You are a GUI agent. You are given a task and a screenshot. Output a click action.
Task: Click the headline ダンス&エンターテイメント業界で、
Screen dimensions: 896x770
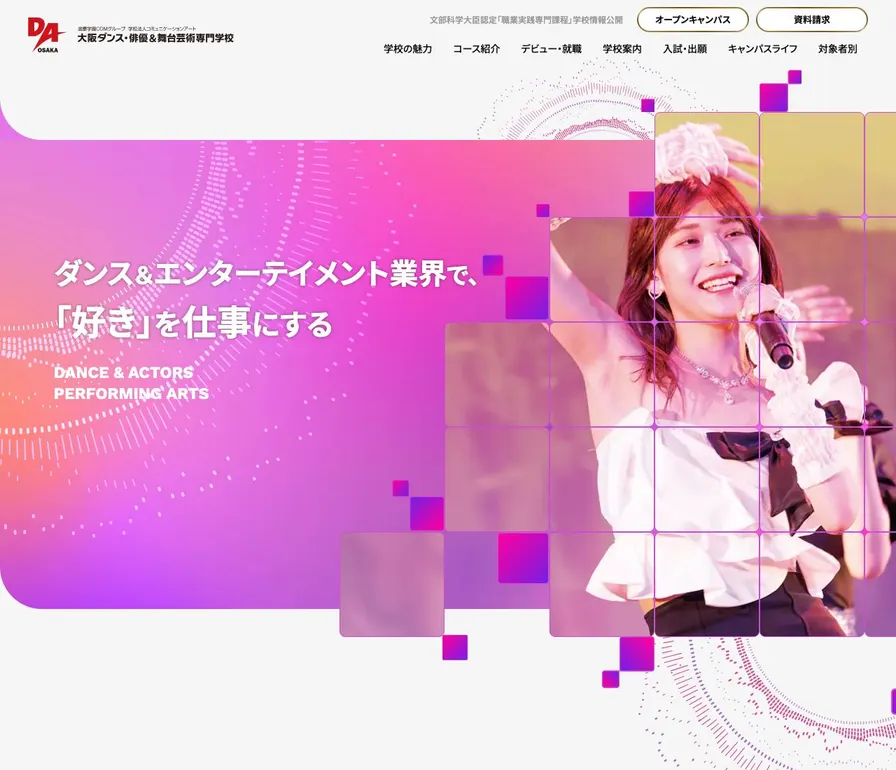[266, 273]
